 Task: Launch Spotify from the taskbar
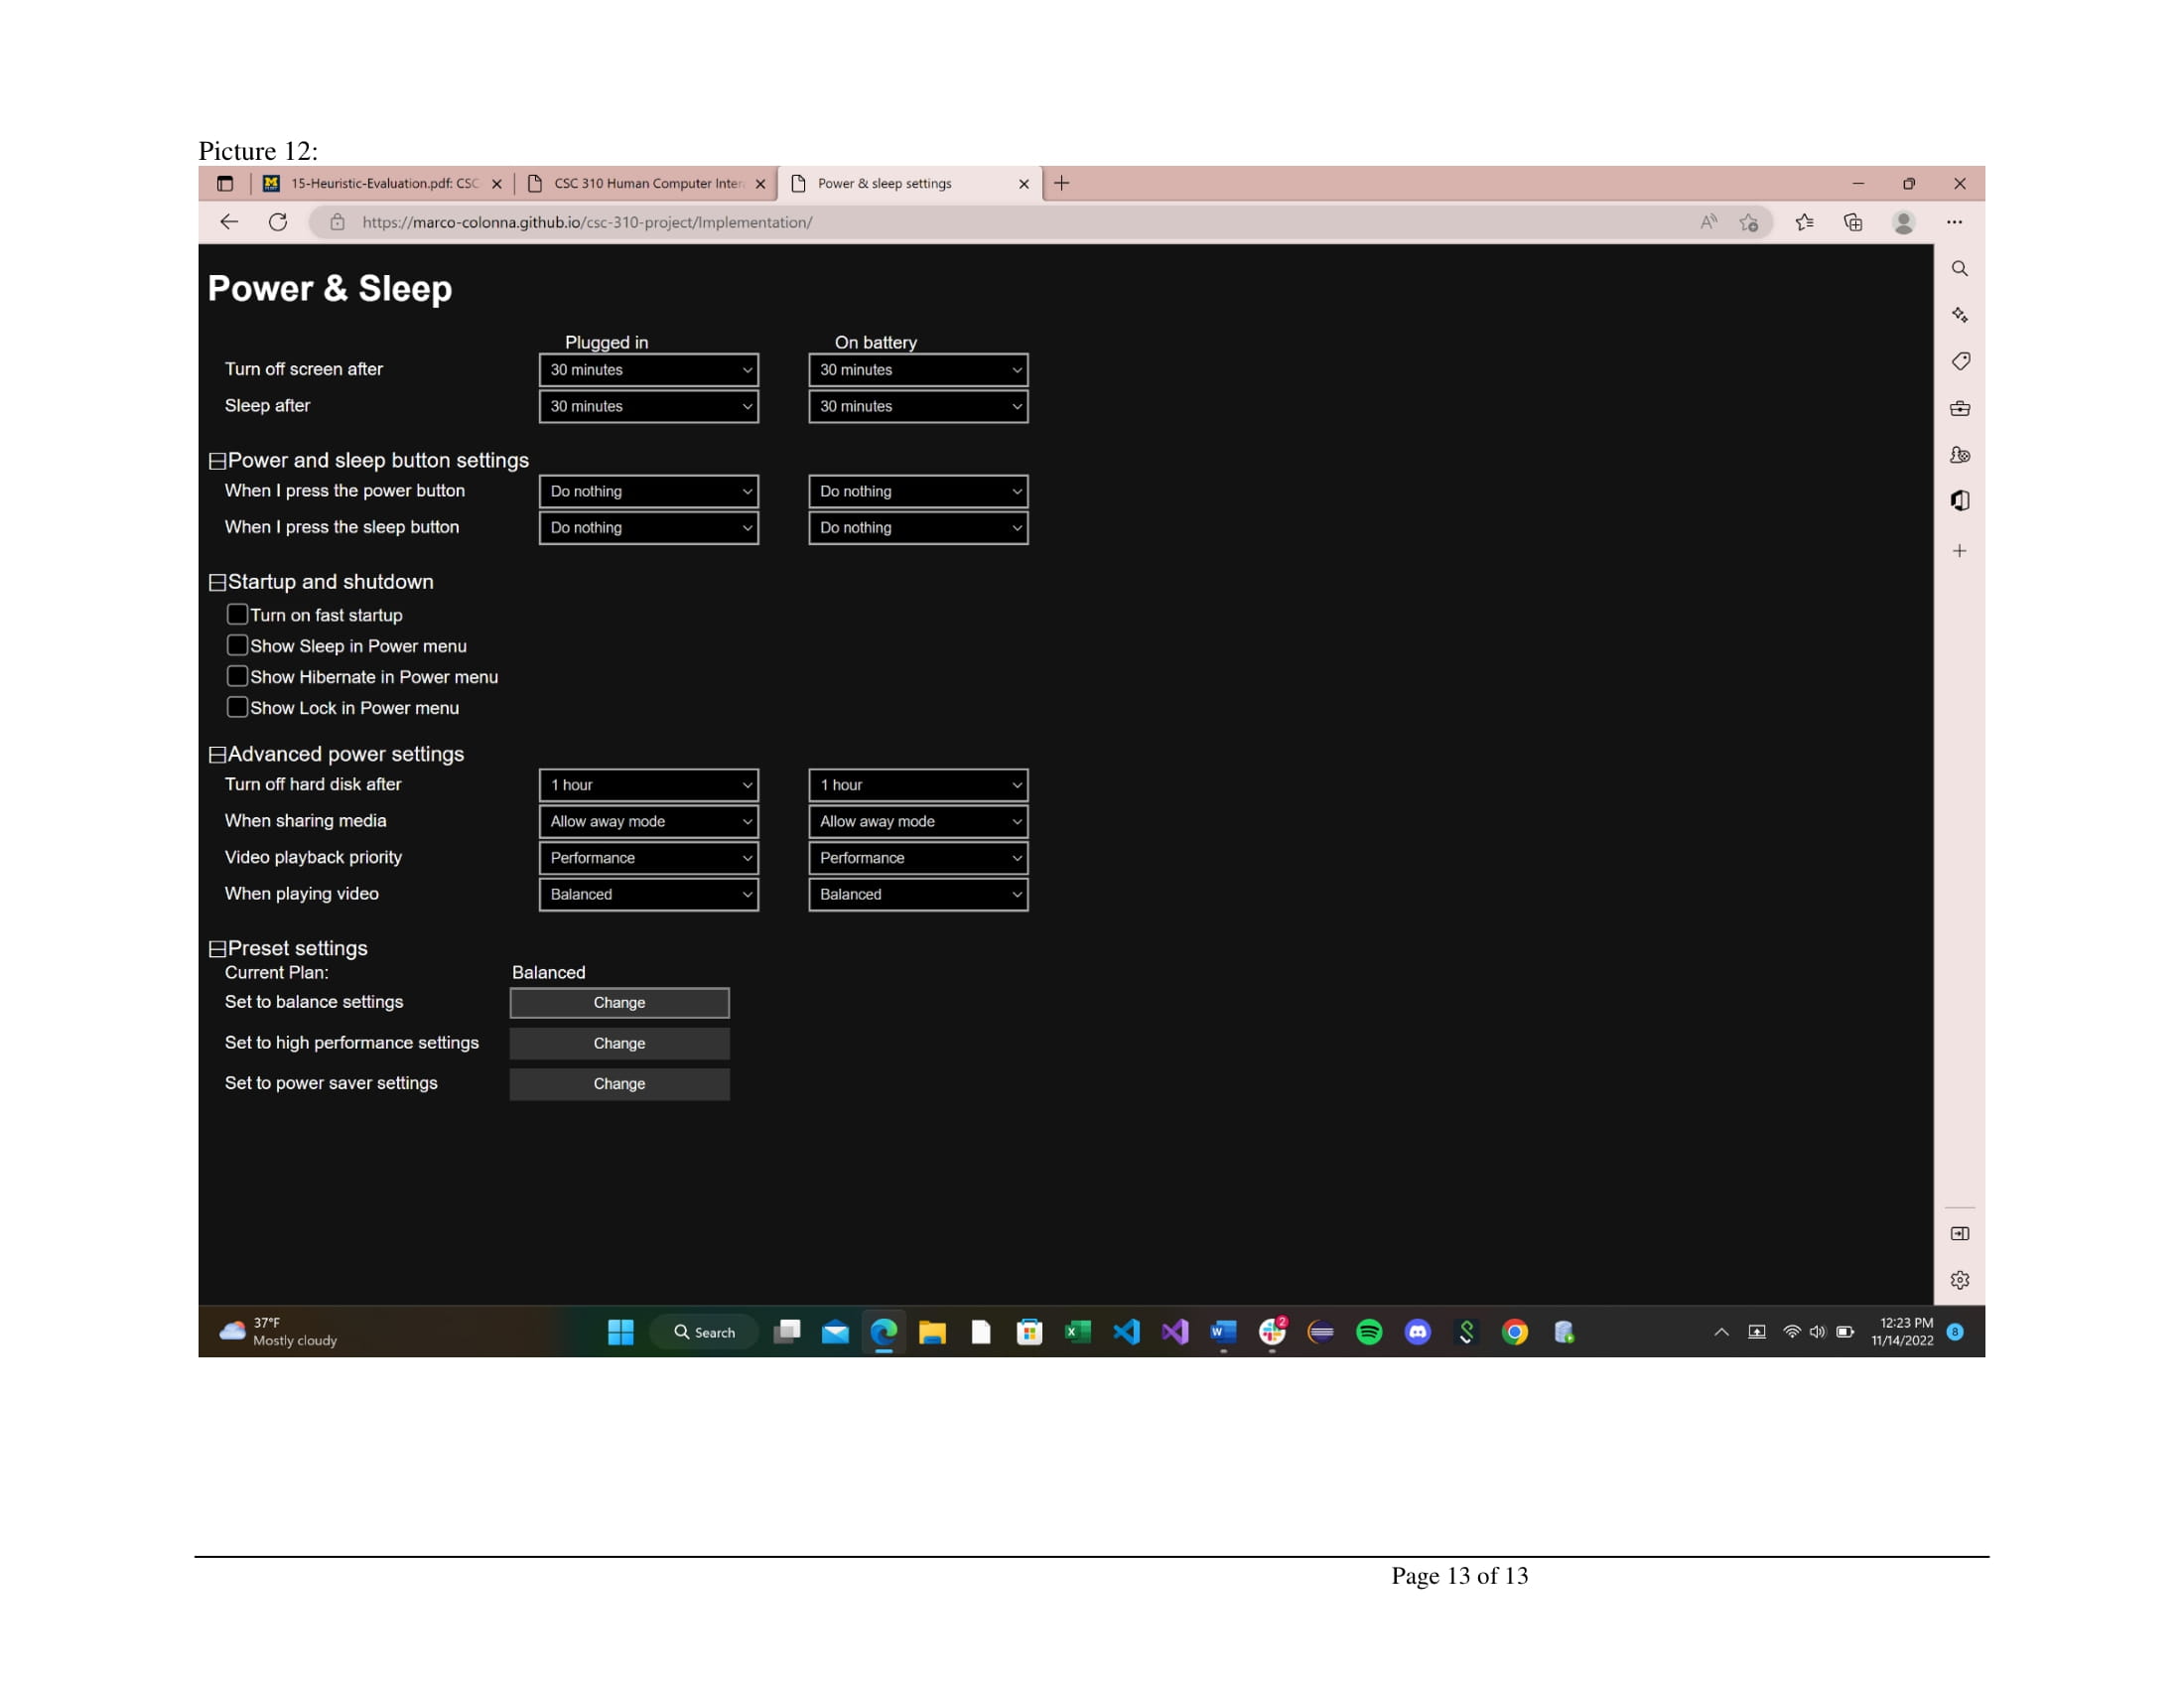[x=1369, y=1332]
